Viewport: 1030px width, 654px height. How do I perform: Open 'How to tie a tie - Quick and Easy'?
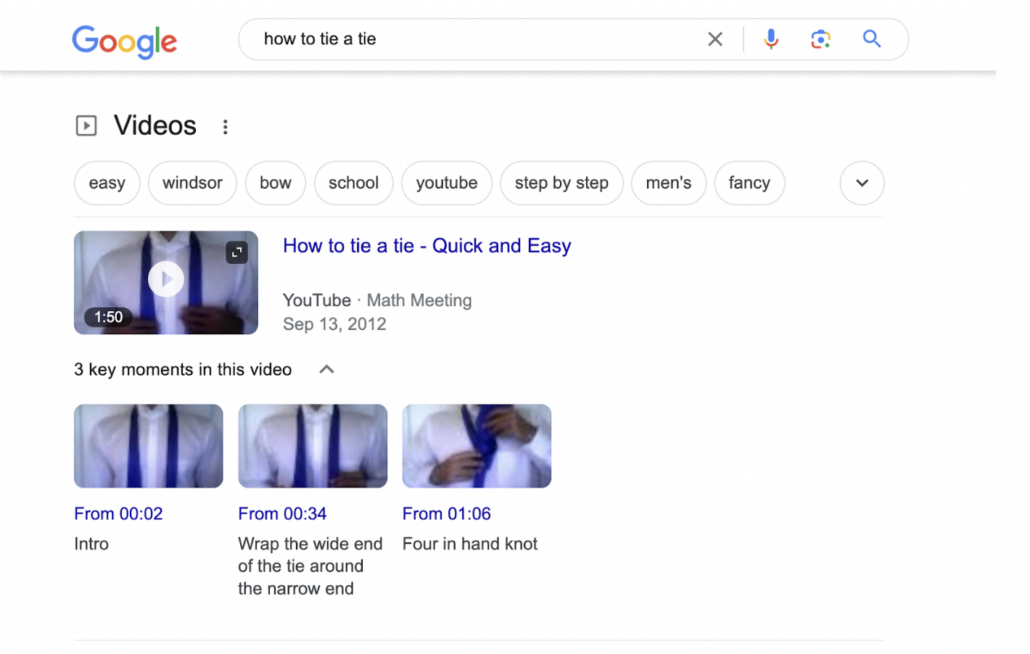pyautogui.click(x=426, y=246)
